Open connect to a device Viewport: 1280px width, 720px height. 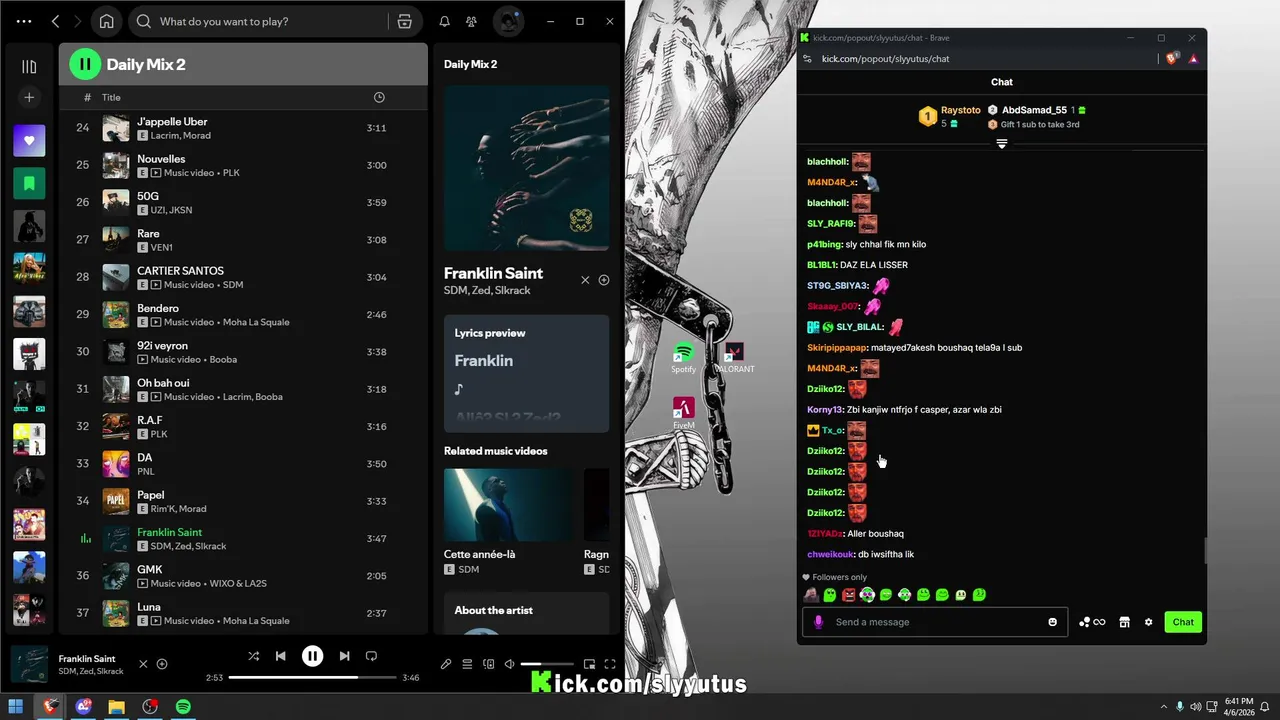(488, 664)
